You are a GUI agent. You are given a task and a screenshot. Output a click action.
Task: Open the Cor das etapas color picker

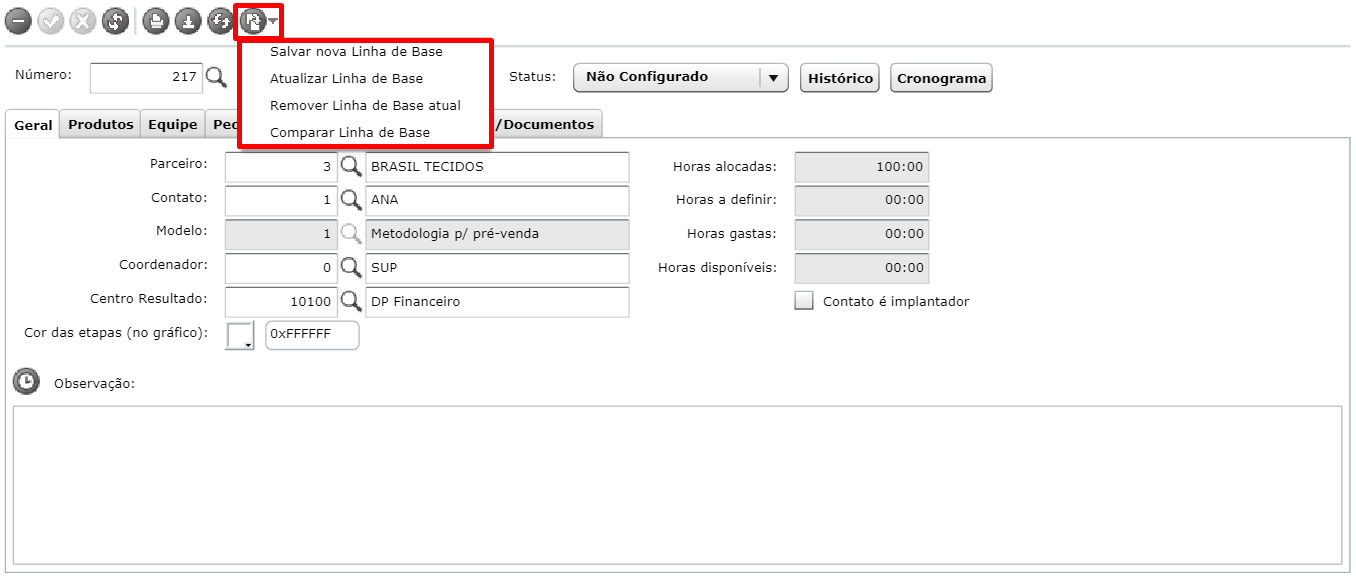[x=241, y=336]
